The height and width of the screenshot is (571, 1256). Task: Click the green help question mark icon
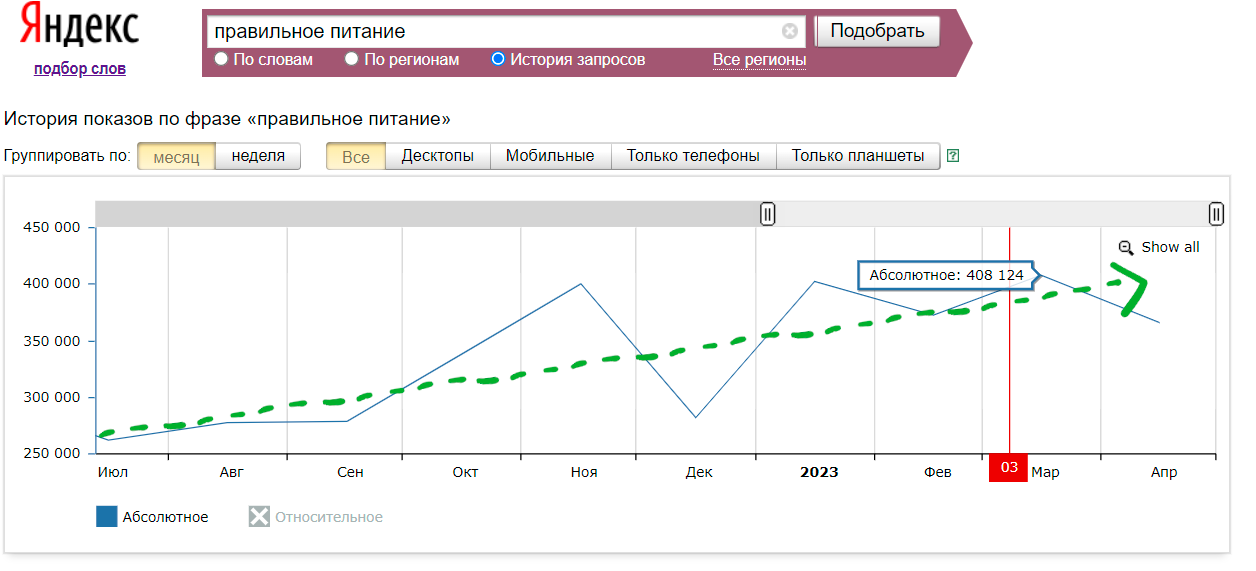click(x=953, y=156)
